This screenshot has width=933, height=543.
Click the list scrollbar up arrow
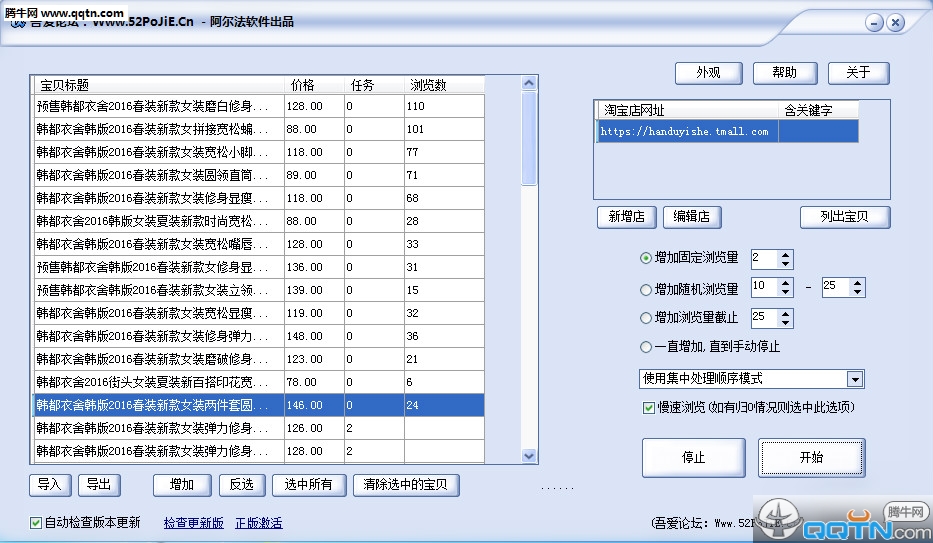(x=529, y=83)
